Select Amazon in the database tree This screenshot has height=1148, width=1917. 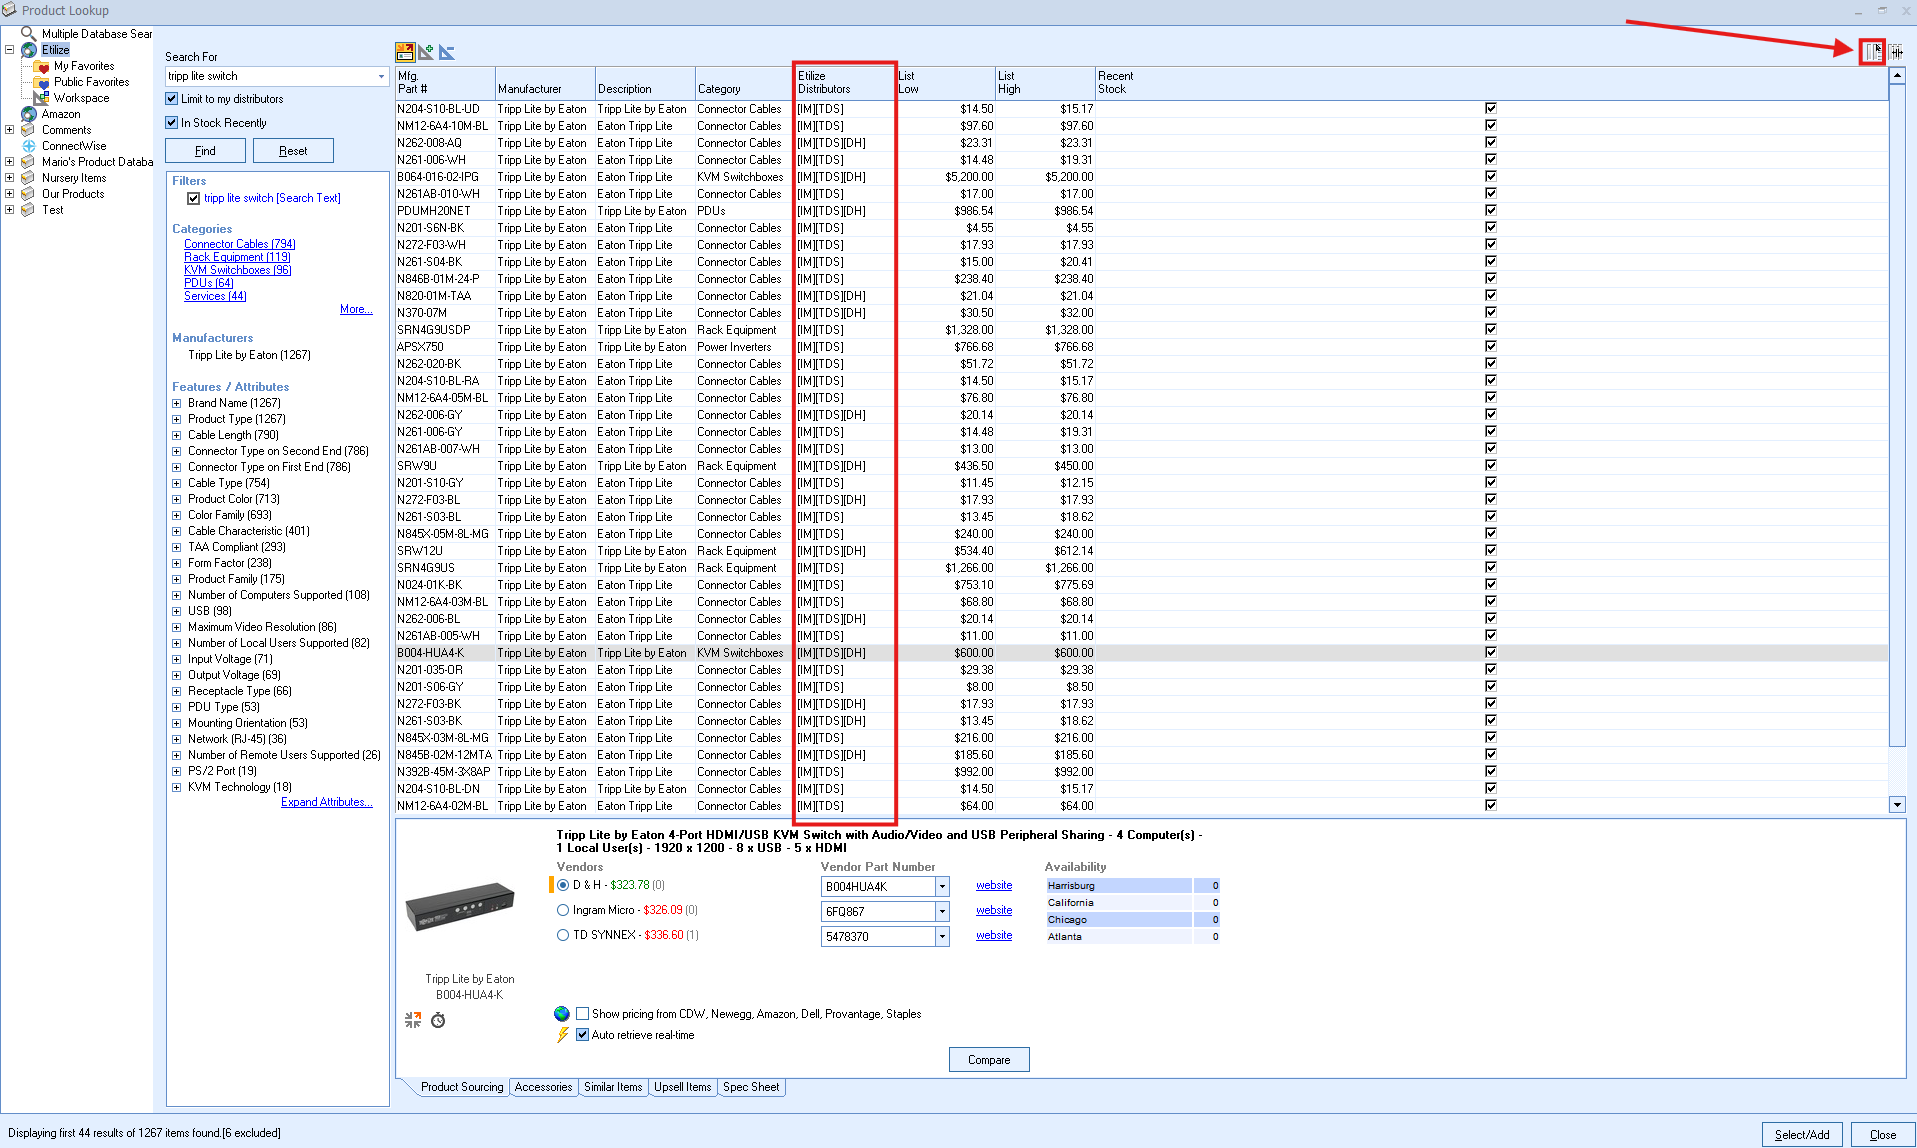click(61, 114)
